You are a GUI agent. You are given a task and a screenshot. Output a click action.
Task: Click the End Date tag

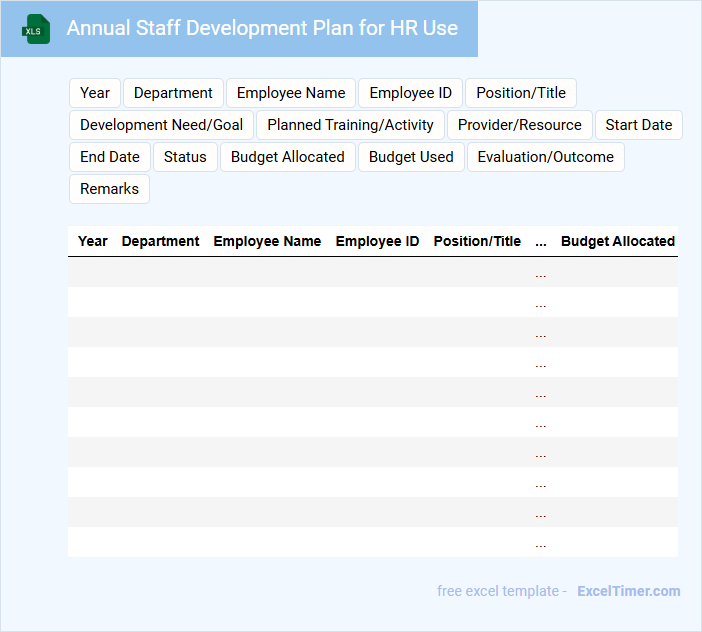(x=110, y=157)
